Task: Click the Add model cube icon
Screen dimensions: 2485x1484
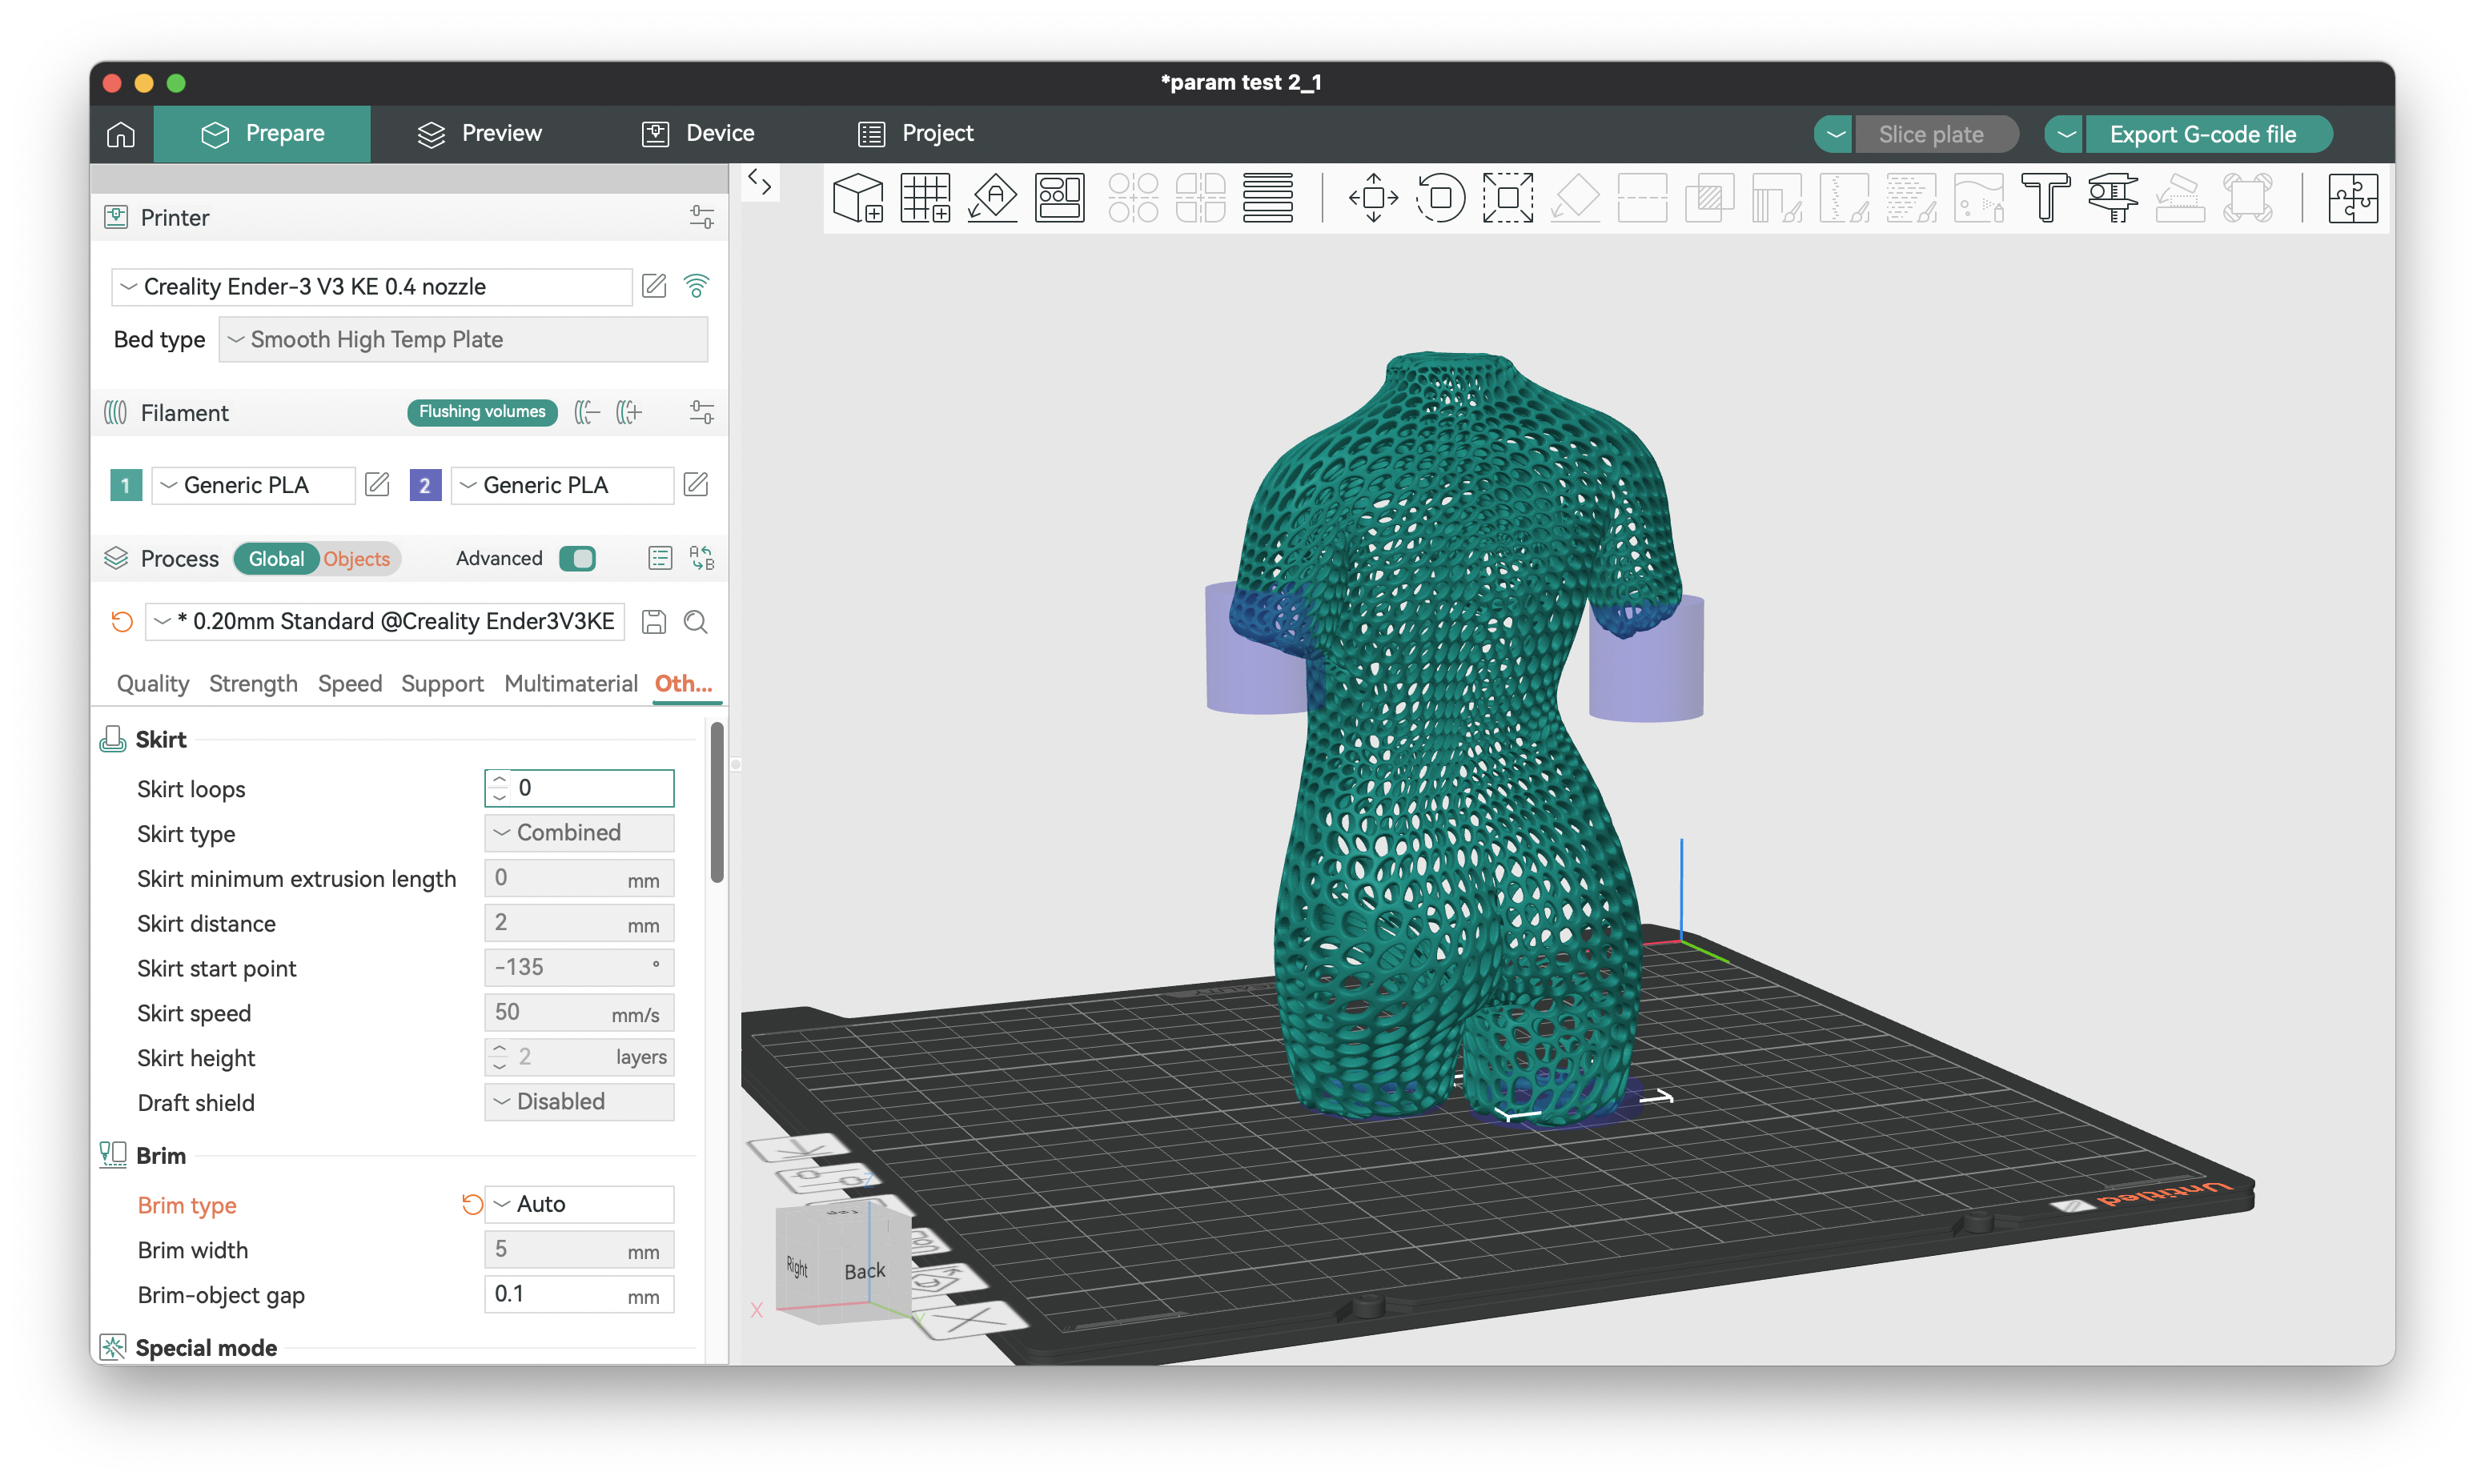Action: coord(858,197)
